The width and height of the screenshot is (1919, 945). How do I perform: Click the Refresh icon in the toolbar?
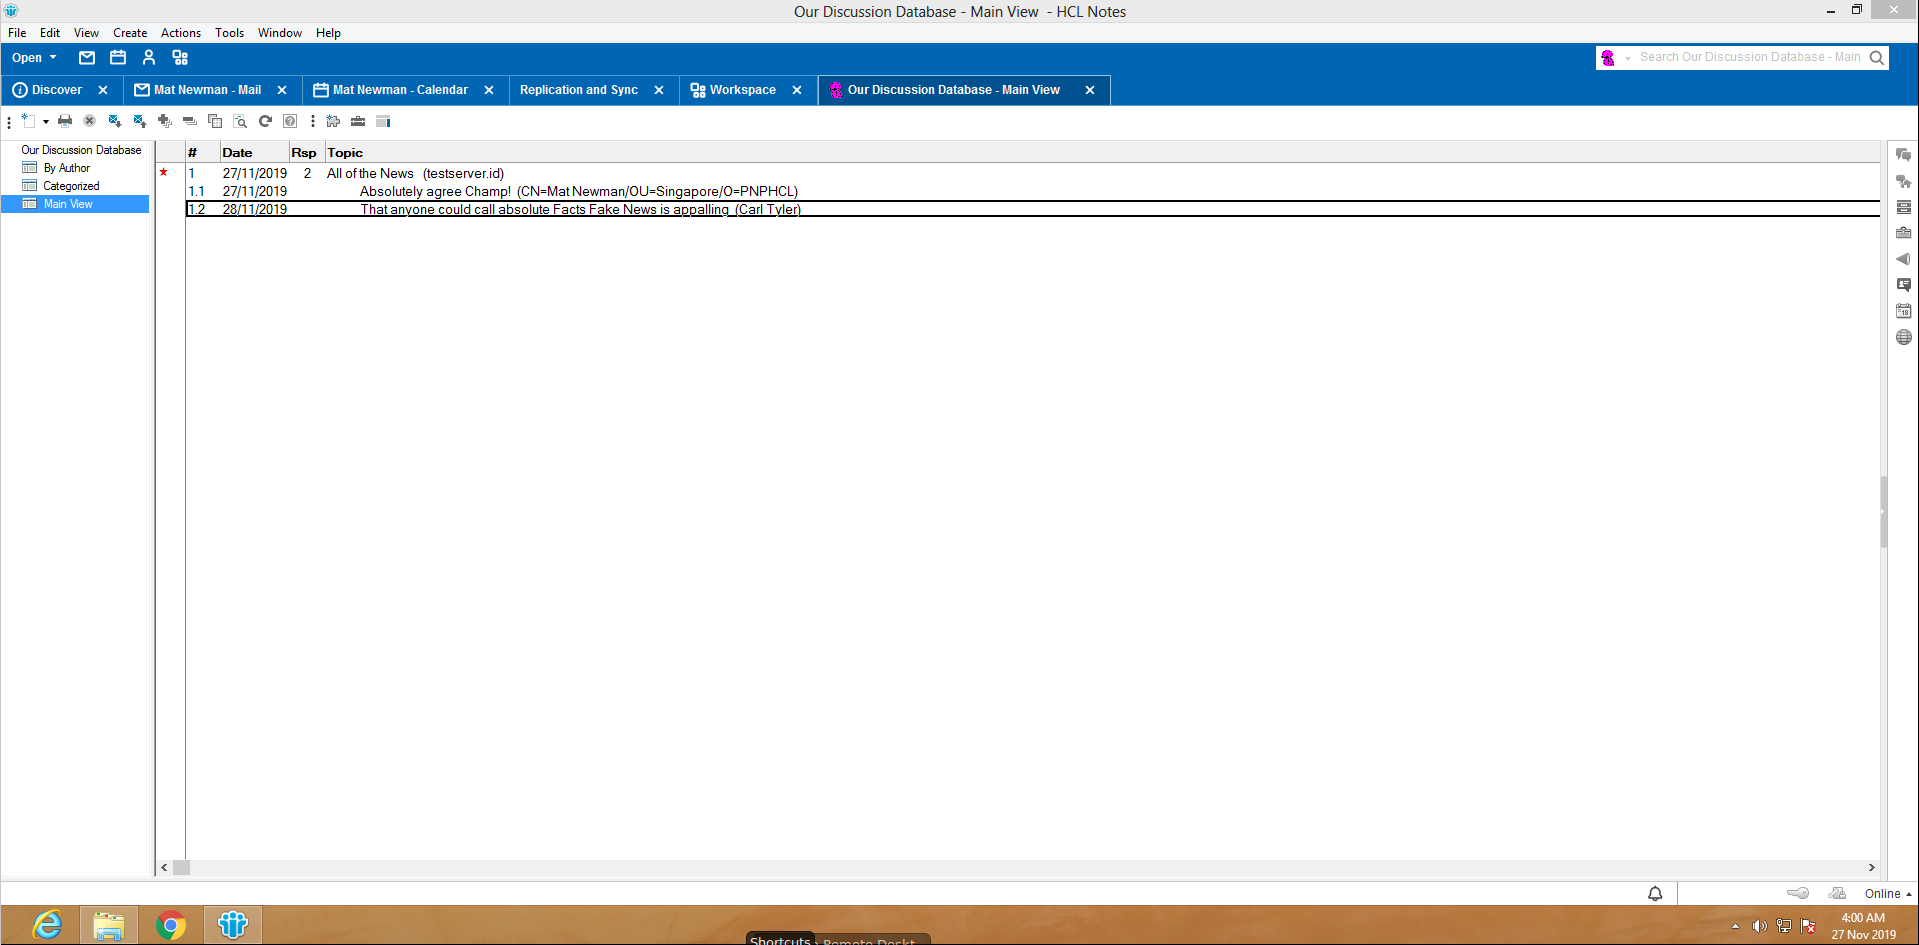click(265, 121)
